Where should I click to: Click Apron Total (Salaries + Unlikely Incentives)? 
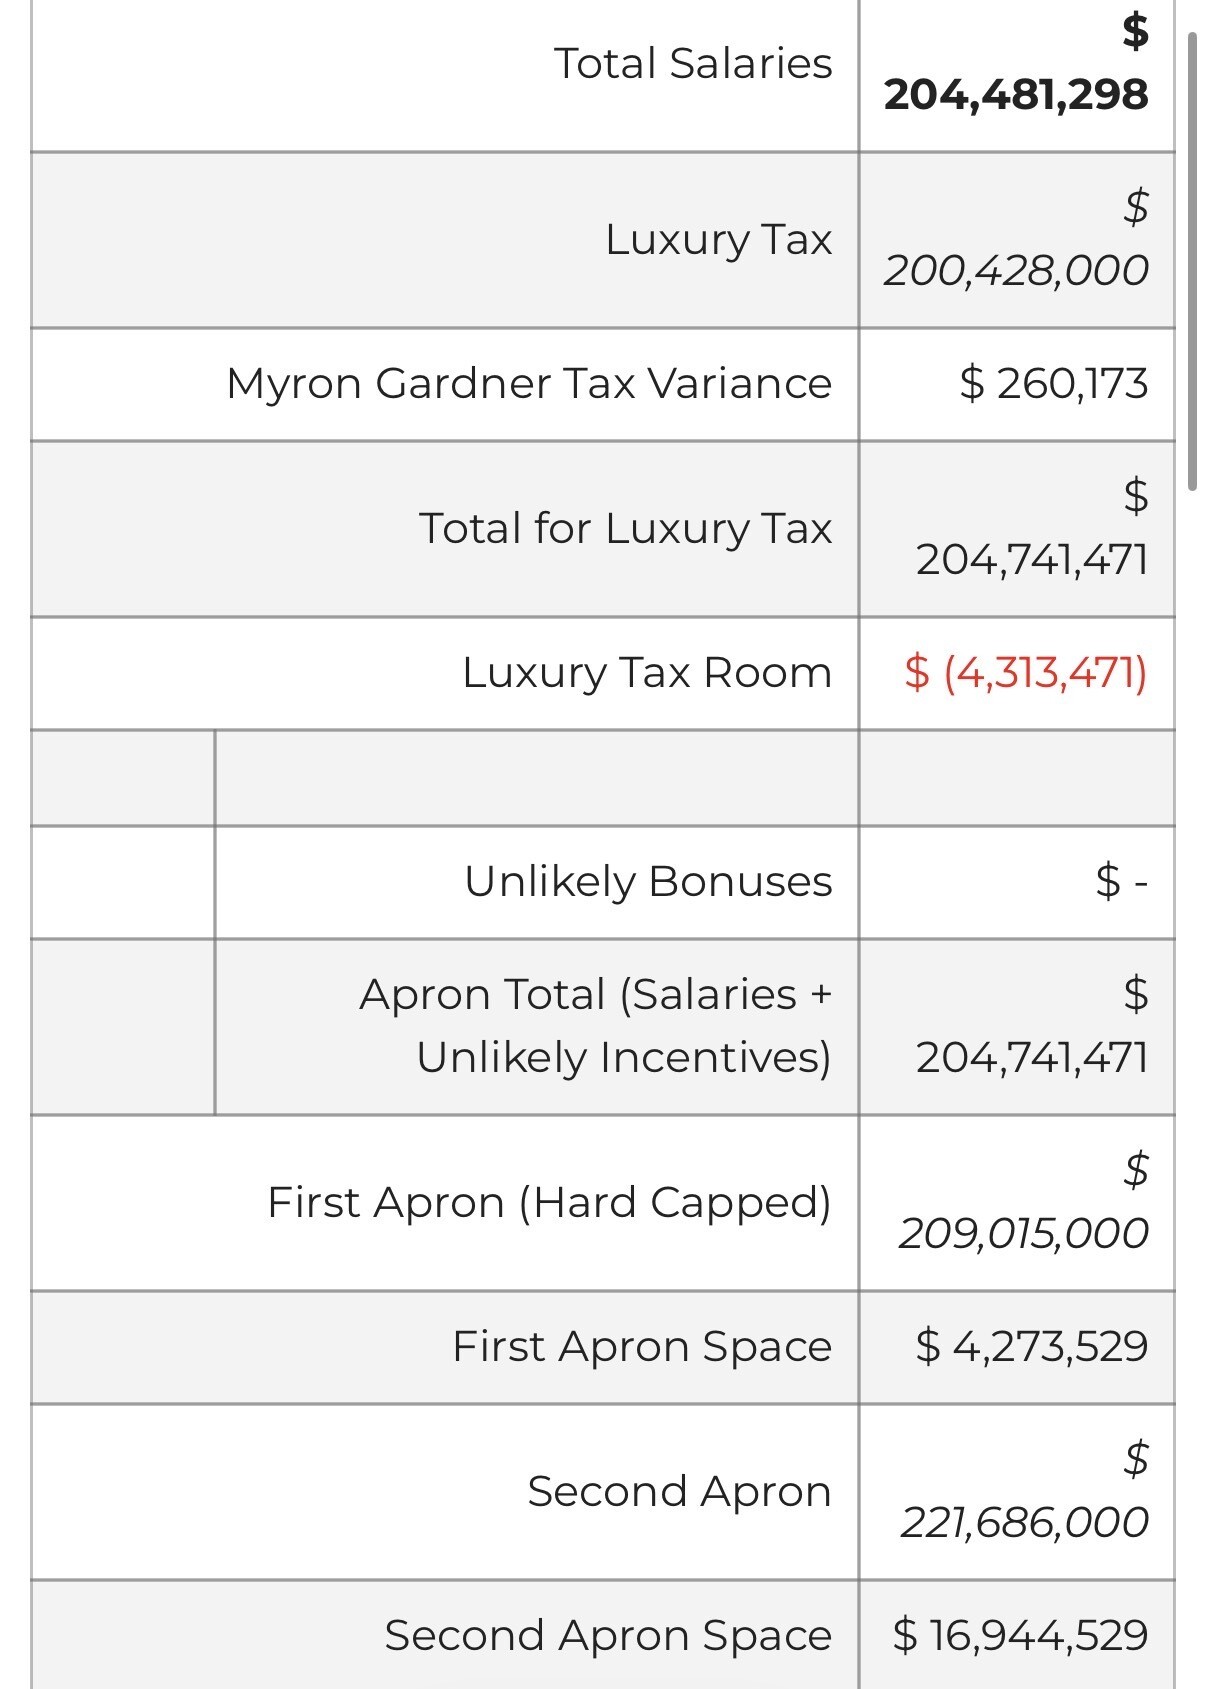595,1026
